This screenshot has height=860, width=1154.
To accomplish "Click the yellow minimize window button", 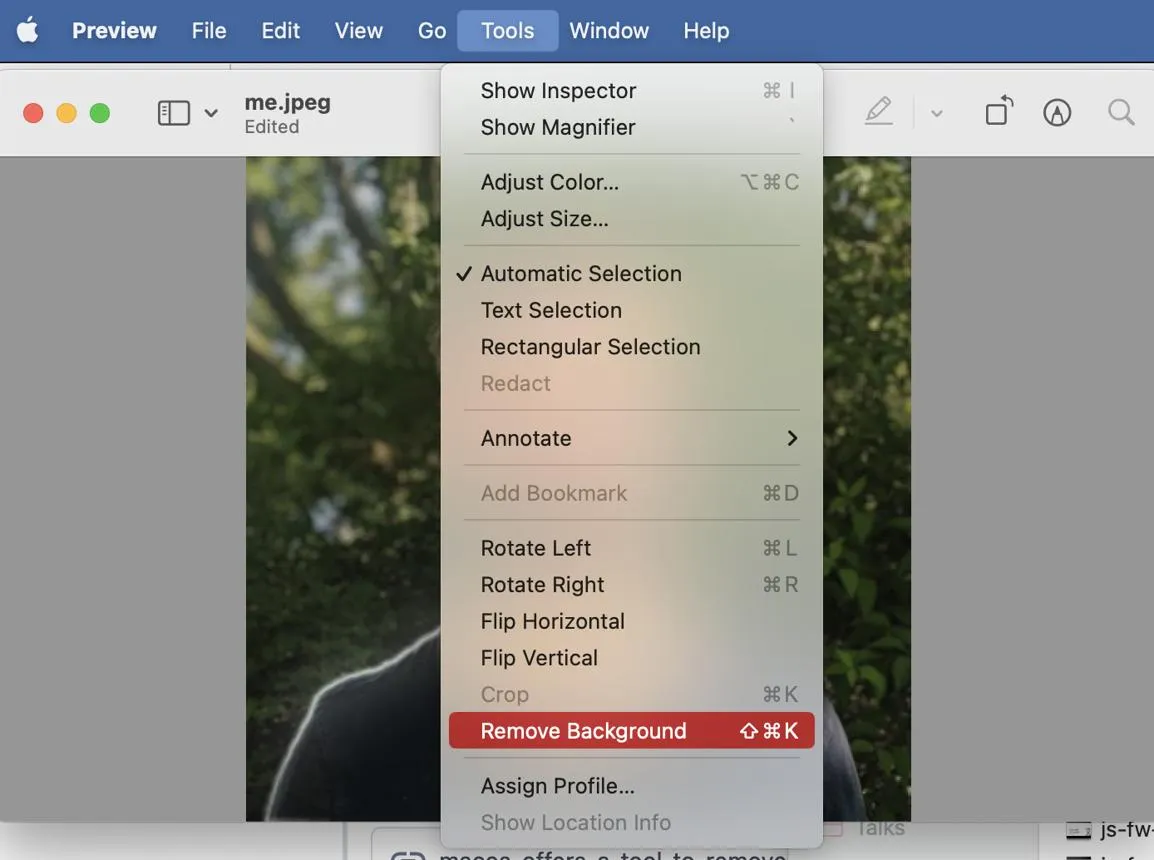I will click(x=66, y=113).
